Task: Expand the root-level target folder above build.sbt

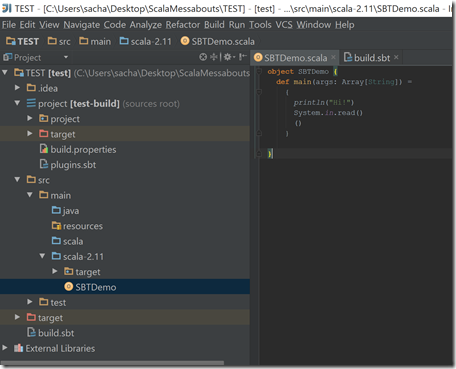Action: click(17, 317)
